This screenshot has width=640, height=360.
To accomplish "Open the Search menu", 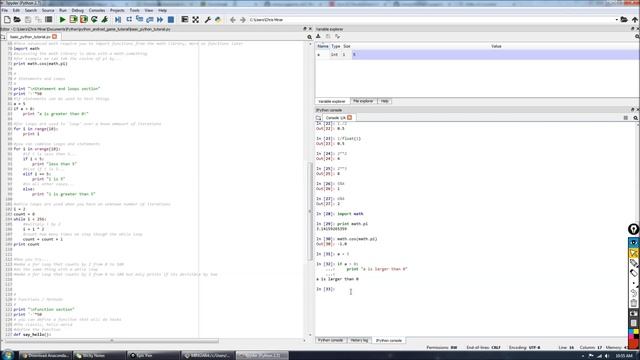I will tap(31, 10).
